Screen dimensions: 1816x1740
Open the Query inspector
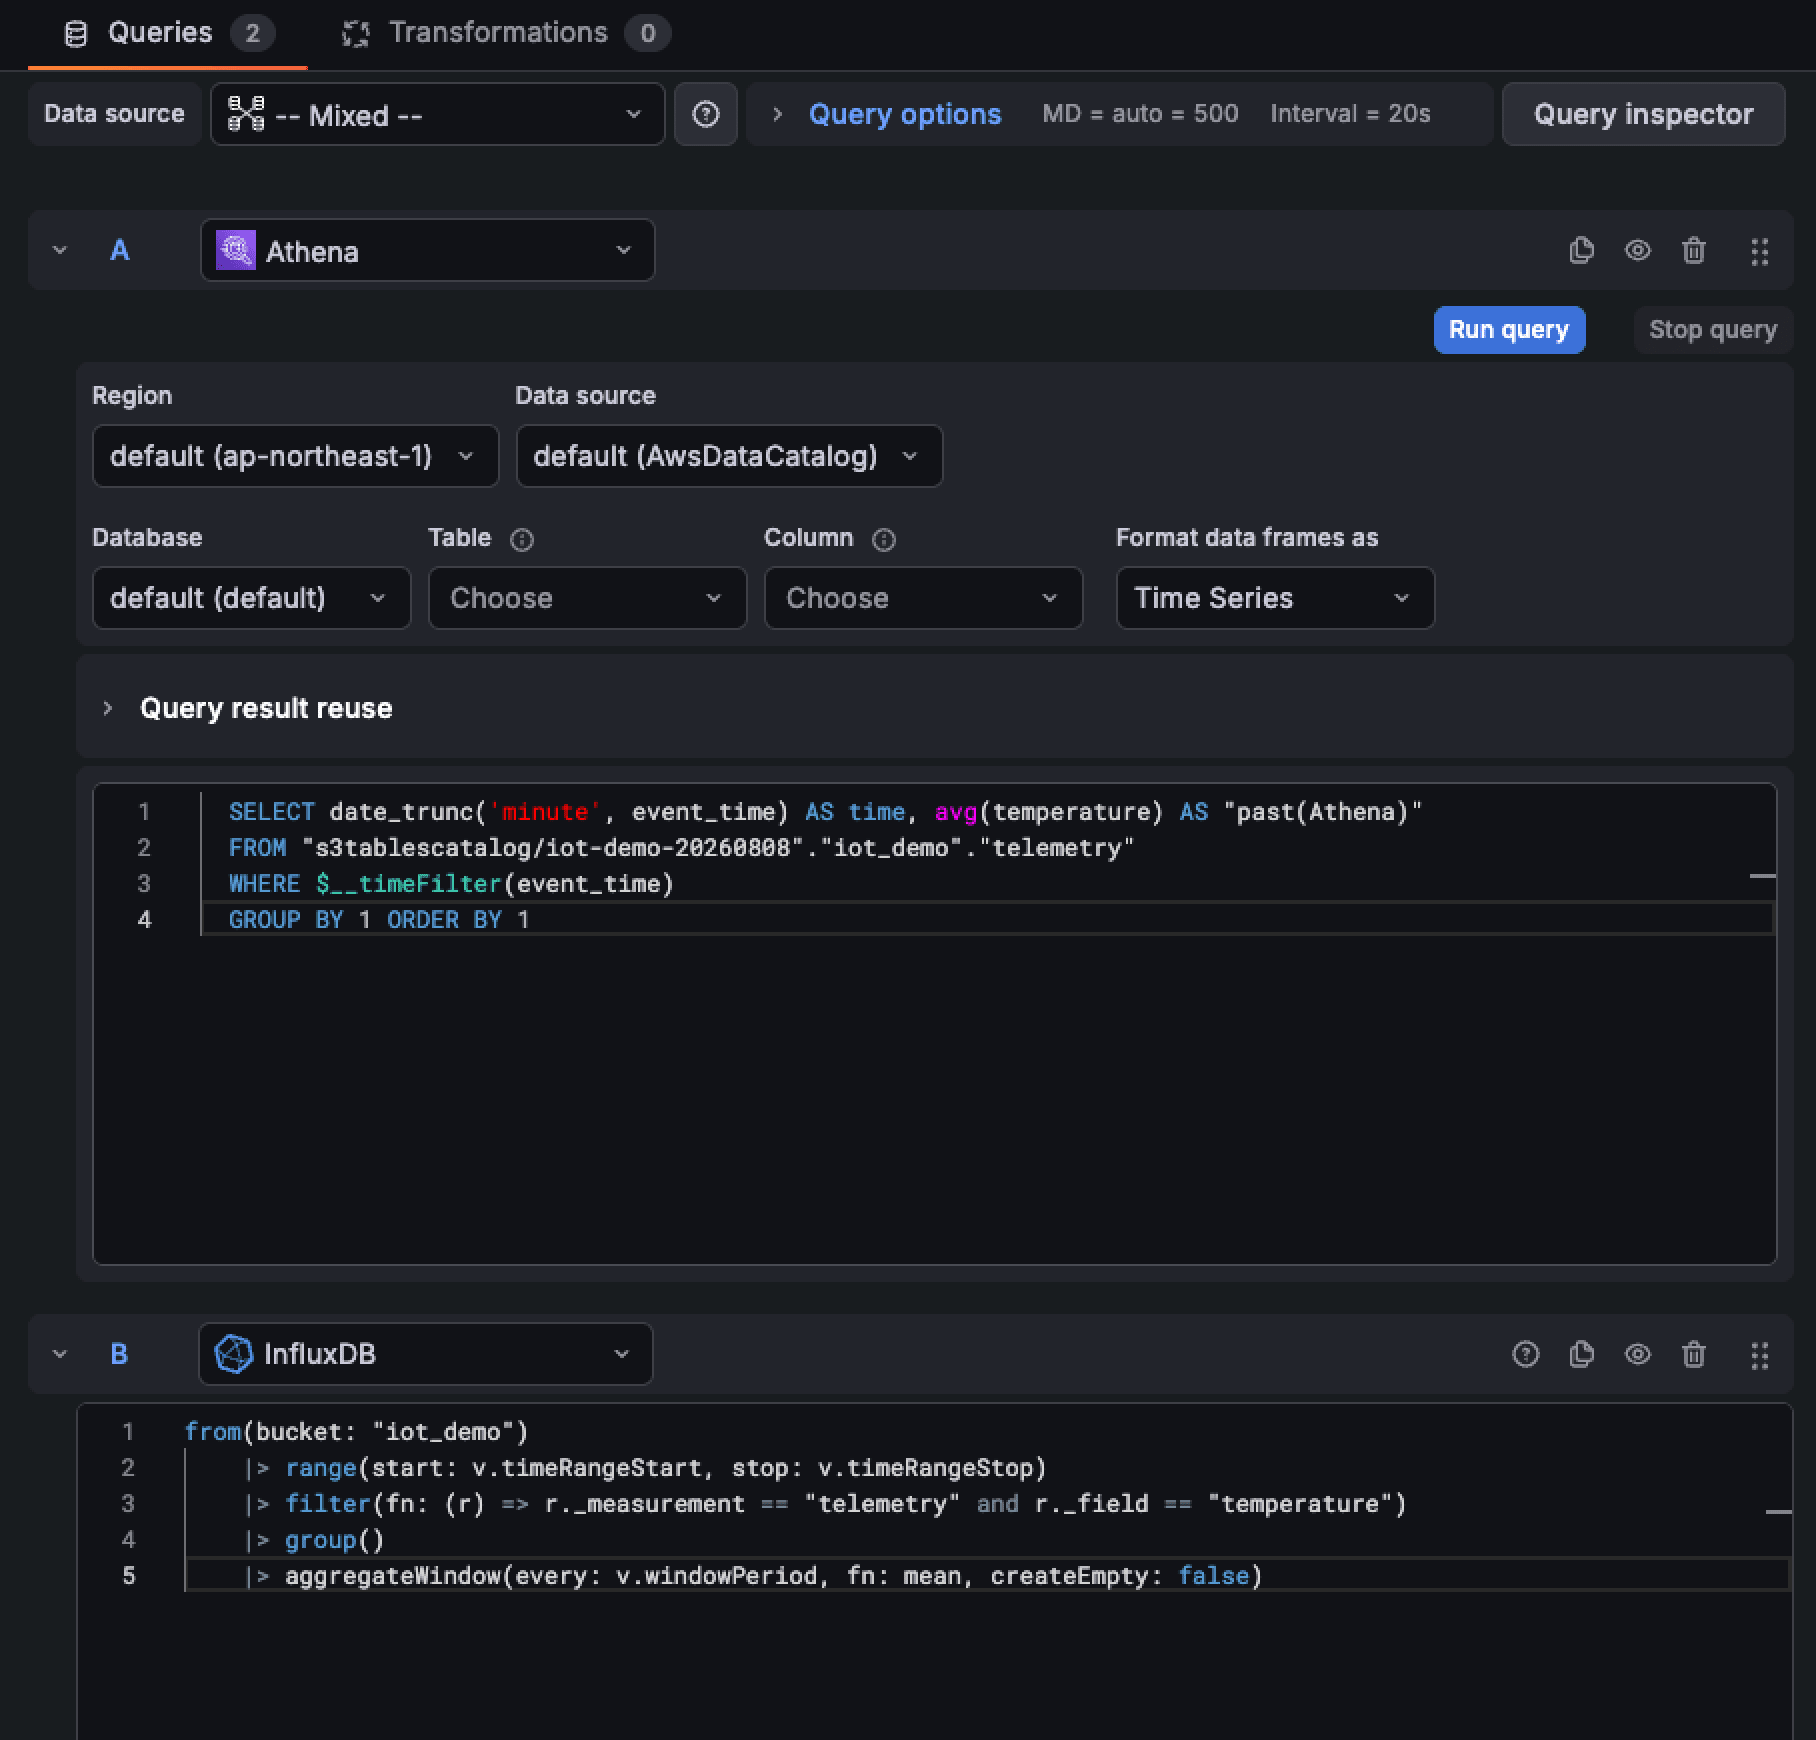(1643, 114)
